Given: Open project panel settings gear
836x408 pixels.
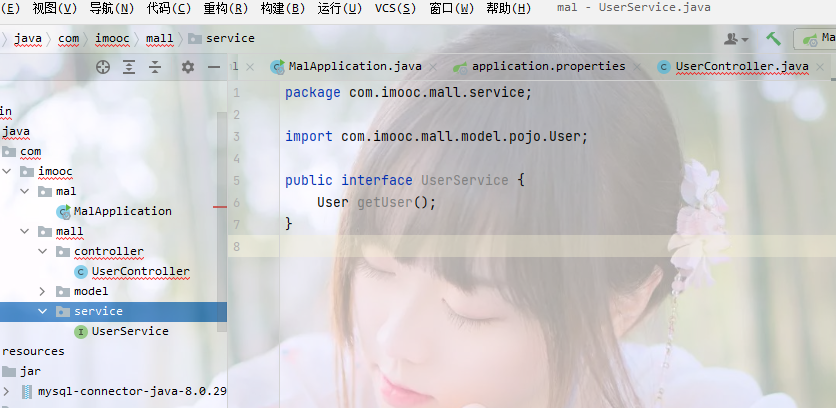Looking at the screenshot, I should (188, 67).
